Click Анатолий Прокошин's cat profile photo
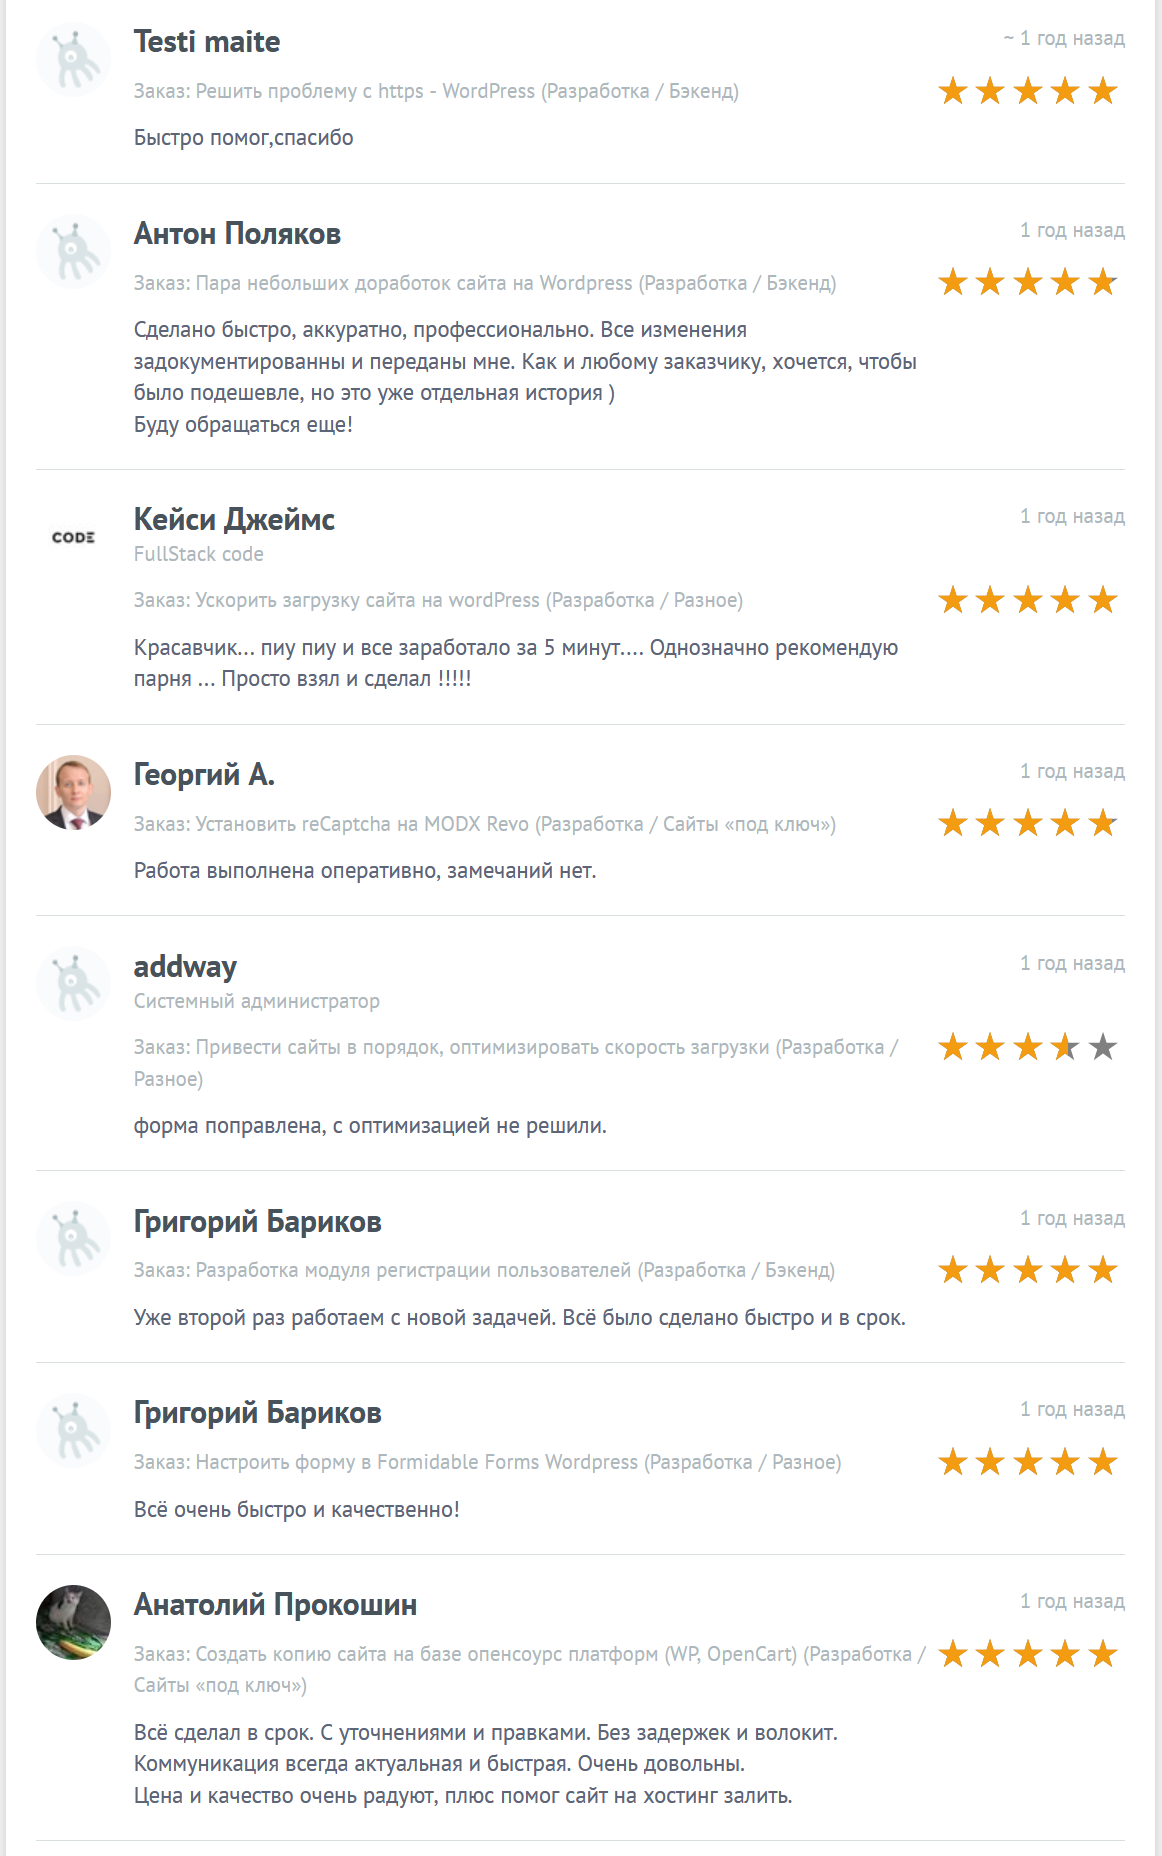Viewport: 1162px width, 1856px height. [x=73, y=1622]
